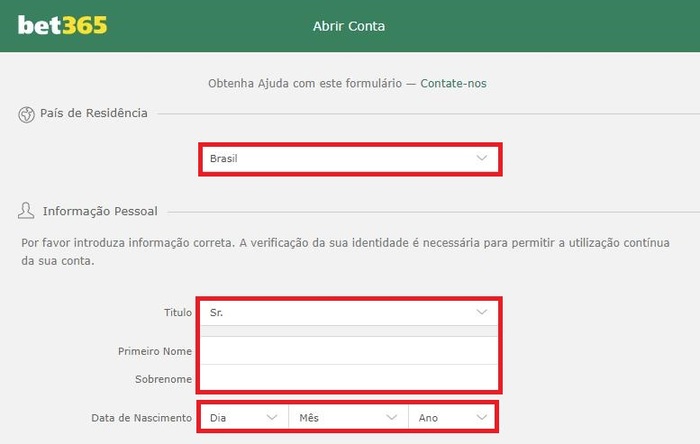Open the Contate-nos help link
Image resolution: width=700 pixels, height=444 pixels.
453,83
